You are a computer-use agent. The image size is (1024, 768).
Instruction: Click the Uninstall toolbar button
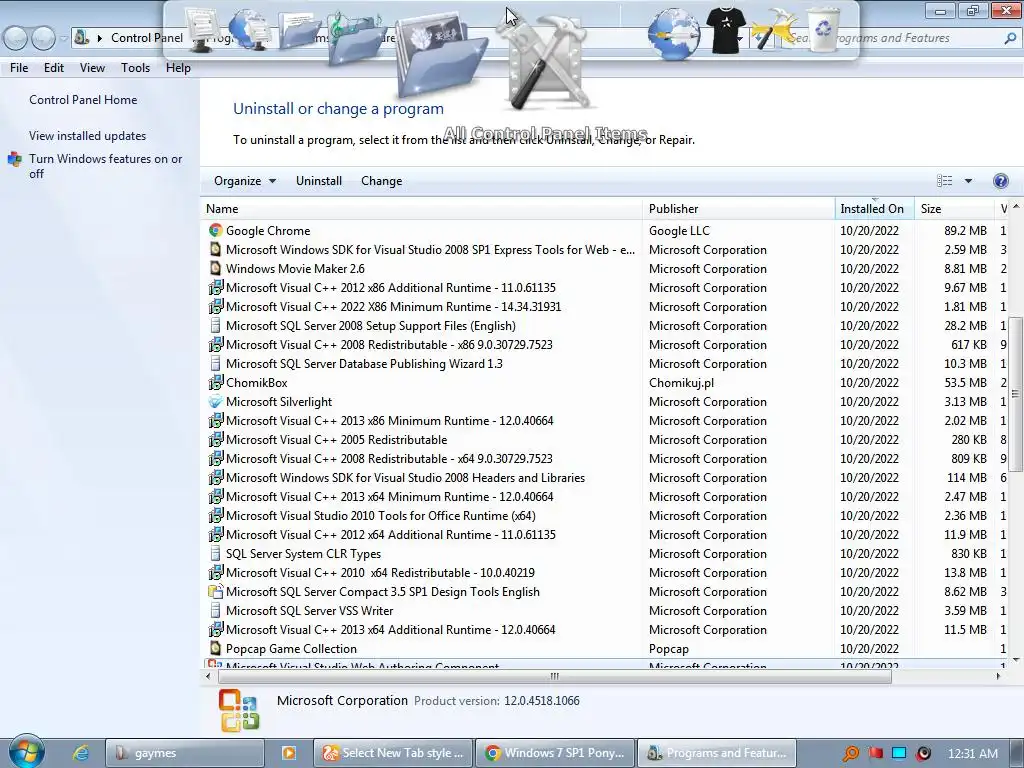(319, 181)
